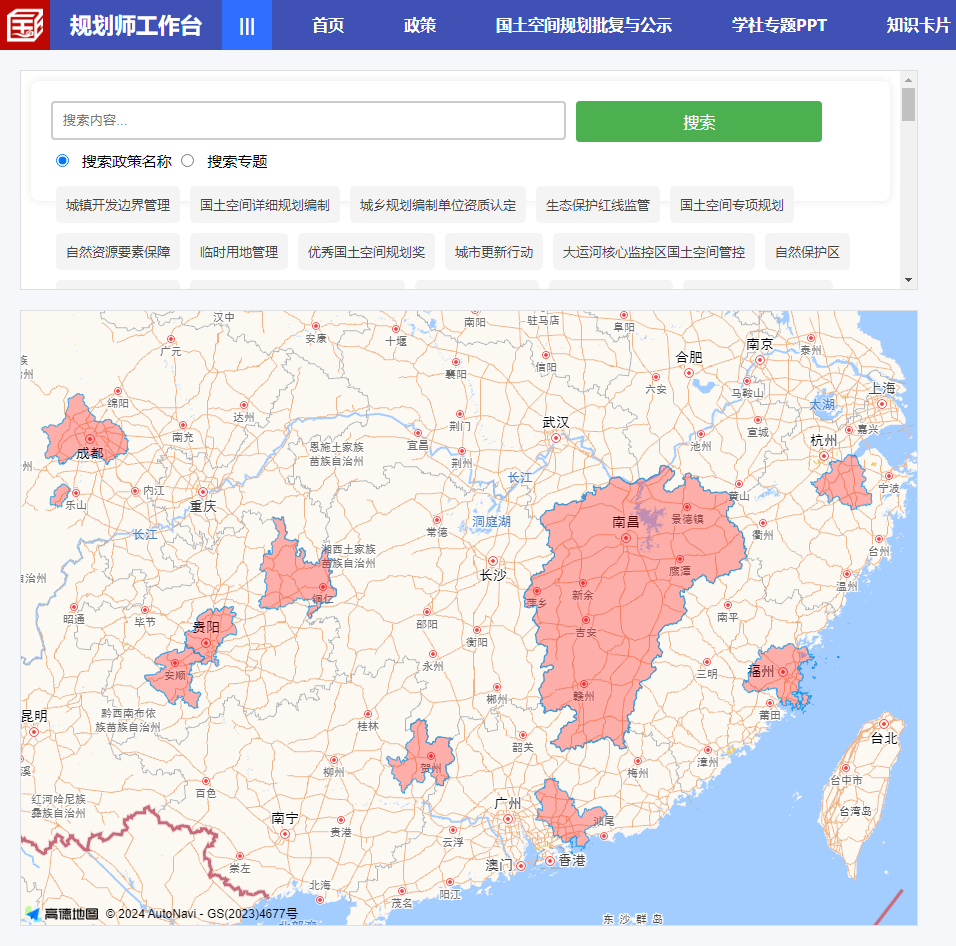Click the scrollbar up arrow in search panel
This screenshot has width=956, height=946.
tap(908, 80)
